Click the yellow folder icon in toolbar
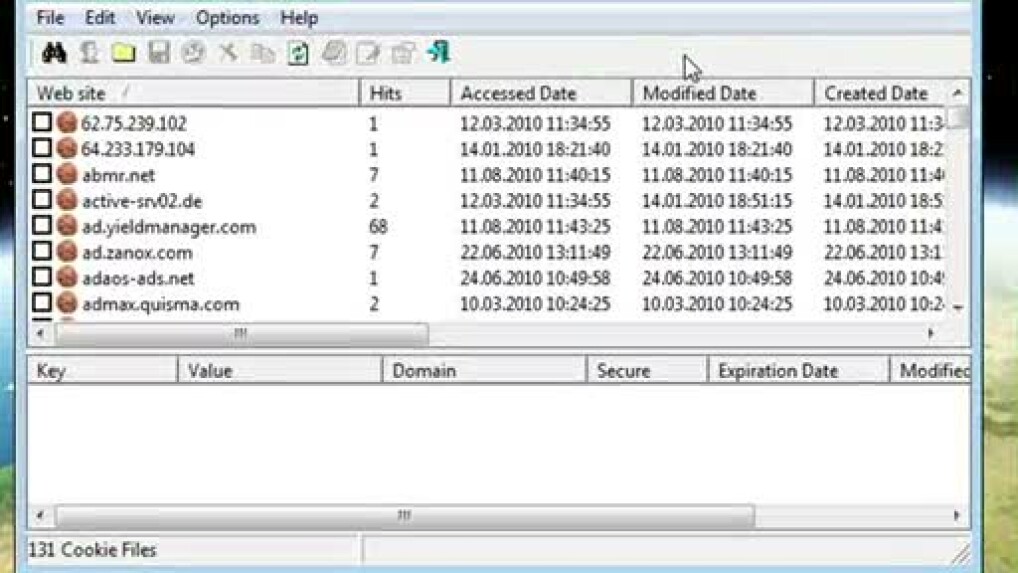1018x573 pixels. click(123, 53)
